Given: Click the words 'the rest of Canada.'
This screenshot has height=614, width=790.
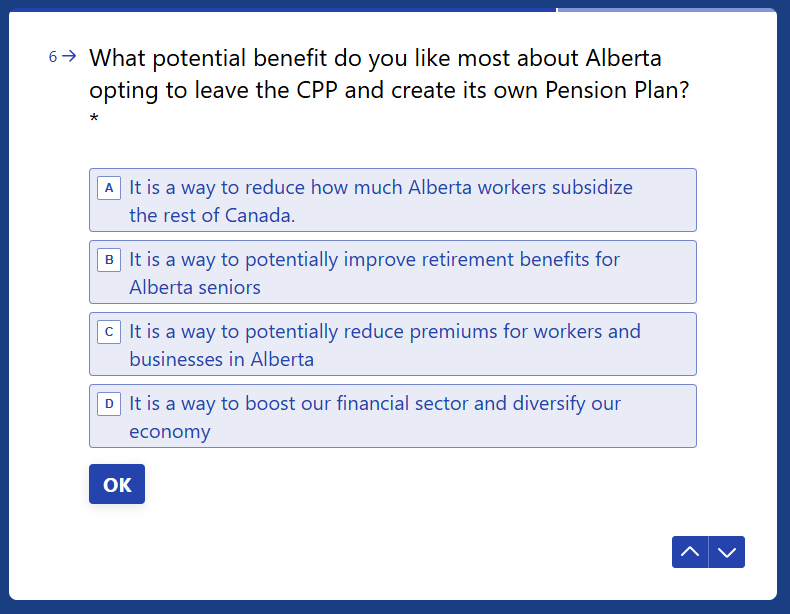Looking at the screenshot, I should pyautogui.click(x=212, y=215).
